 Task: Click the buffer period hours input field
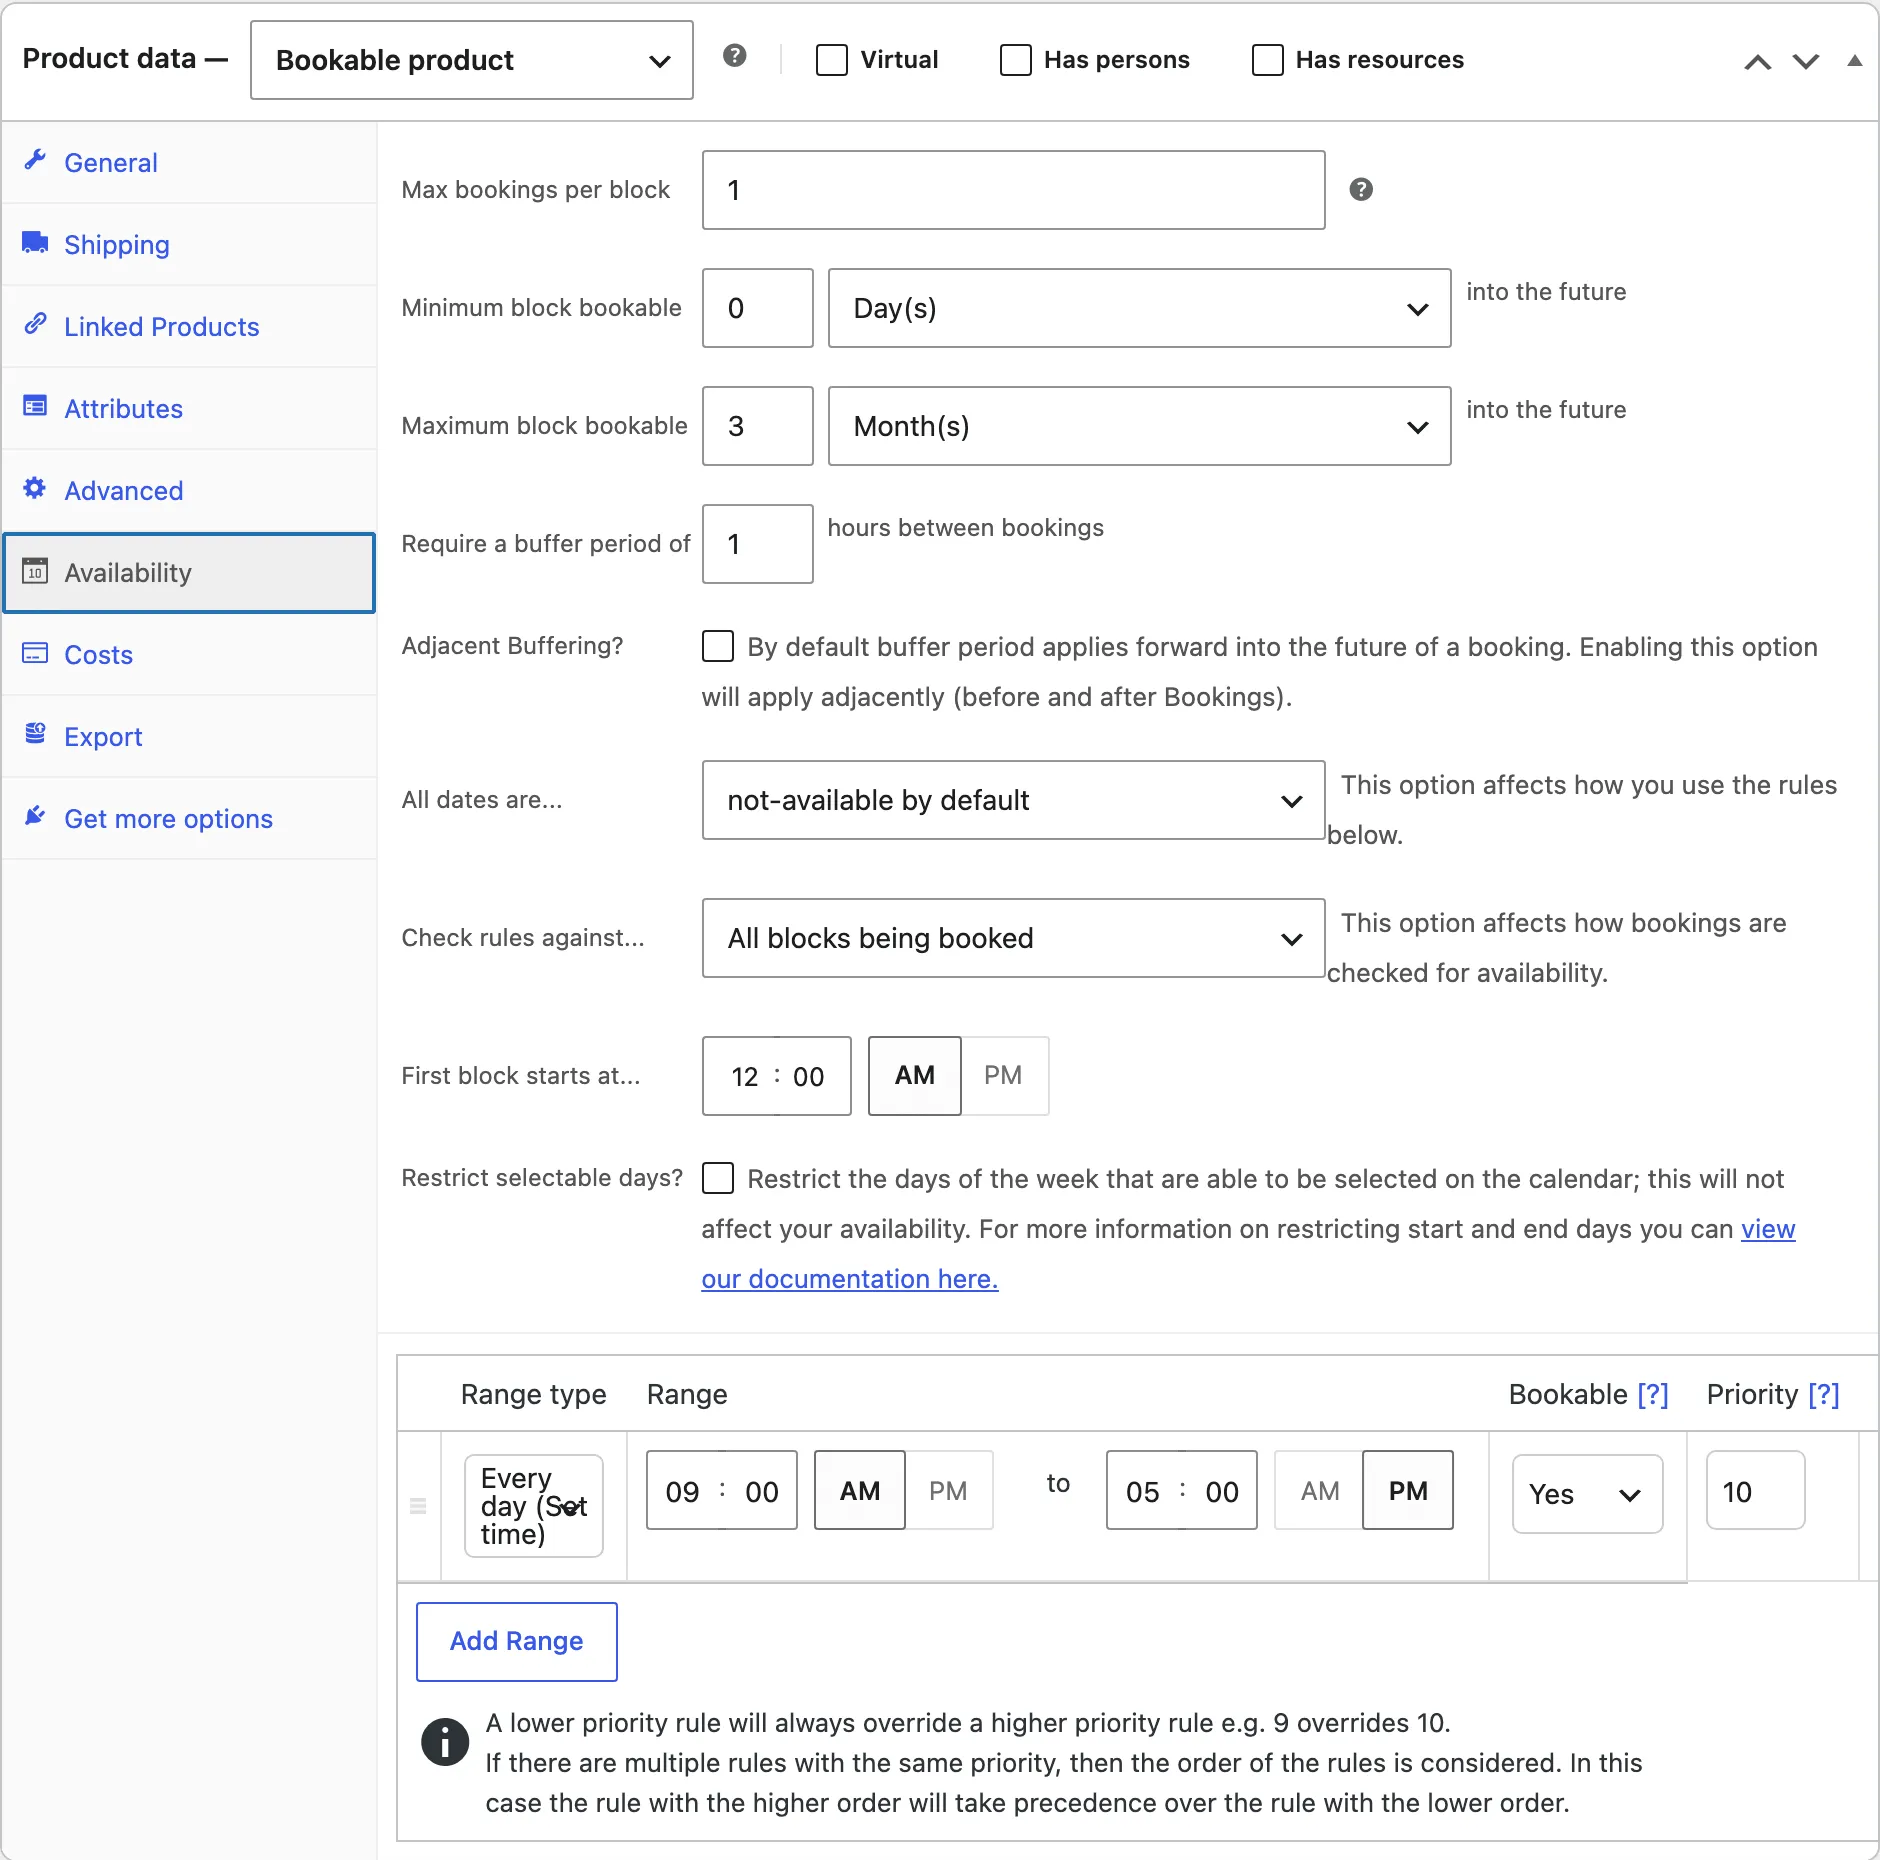click(757, 544)
